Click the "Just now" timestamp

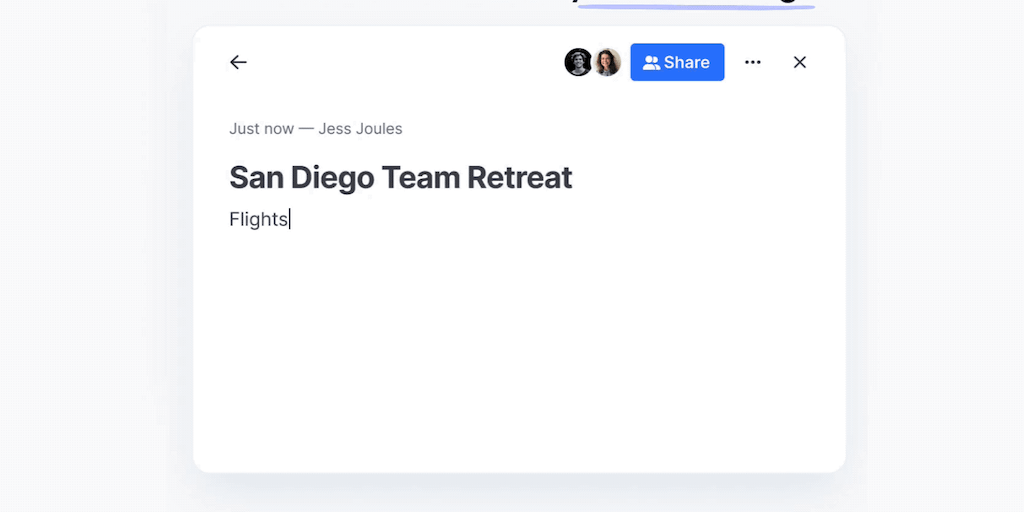pyautogui.click(x=261, y=128)
